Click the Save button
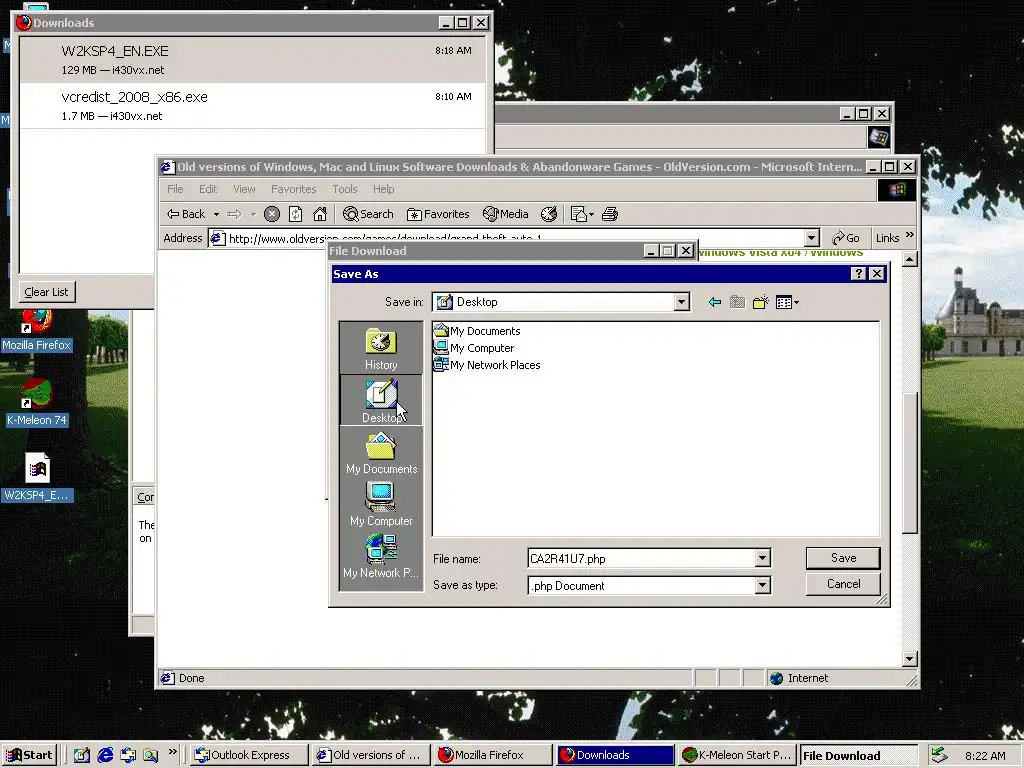Image resolution: width=1024 pixels, height=768 pixels. 843,558
